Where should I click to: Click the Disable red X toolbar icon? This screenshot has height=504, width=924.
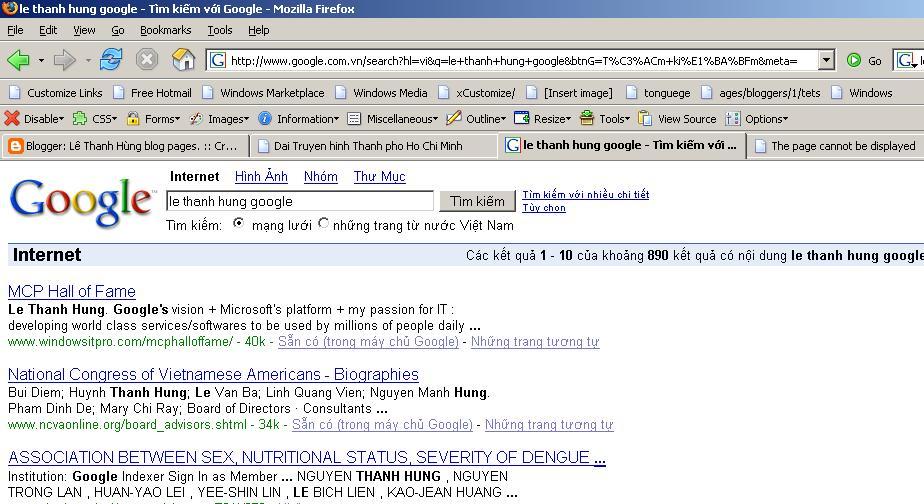click(x=12, y=118)
